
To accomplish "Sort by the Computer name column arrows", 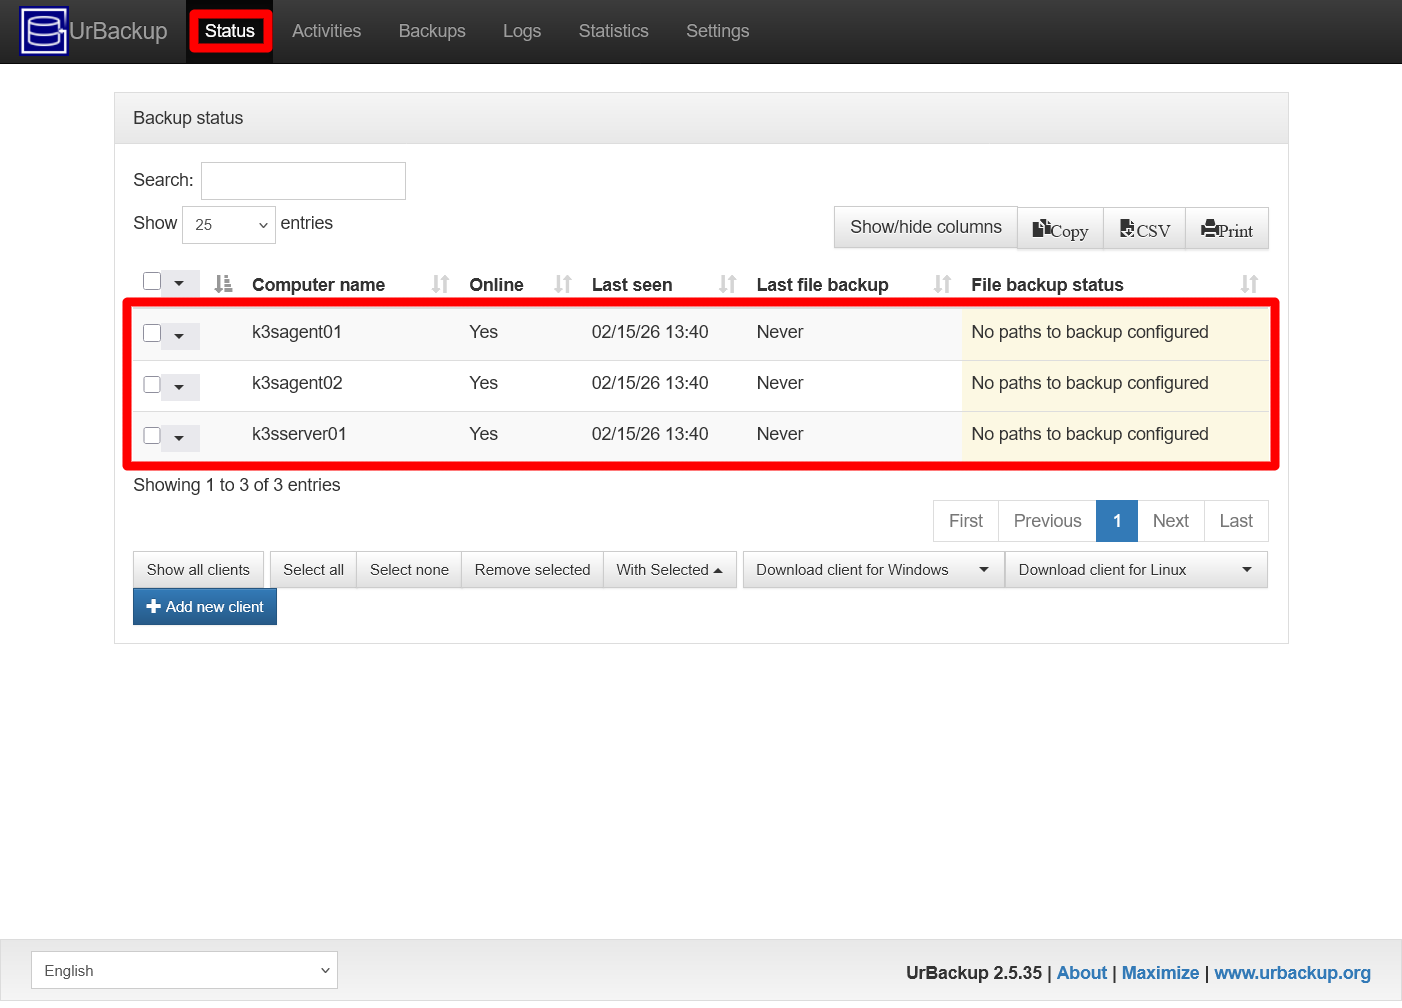I will (440, 284).
